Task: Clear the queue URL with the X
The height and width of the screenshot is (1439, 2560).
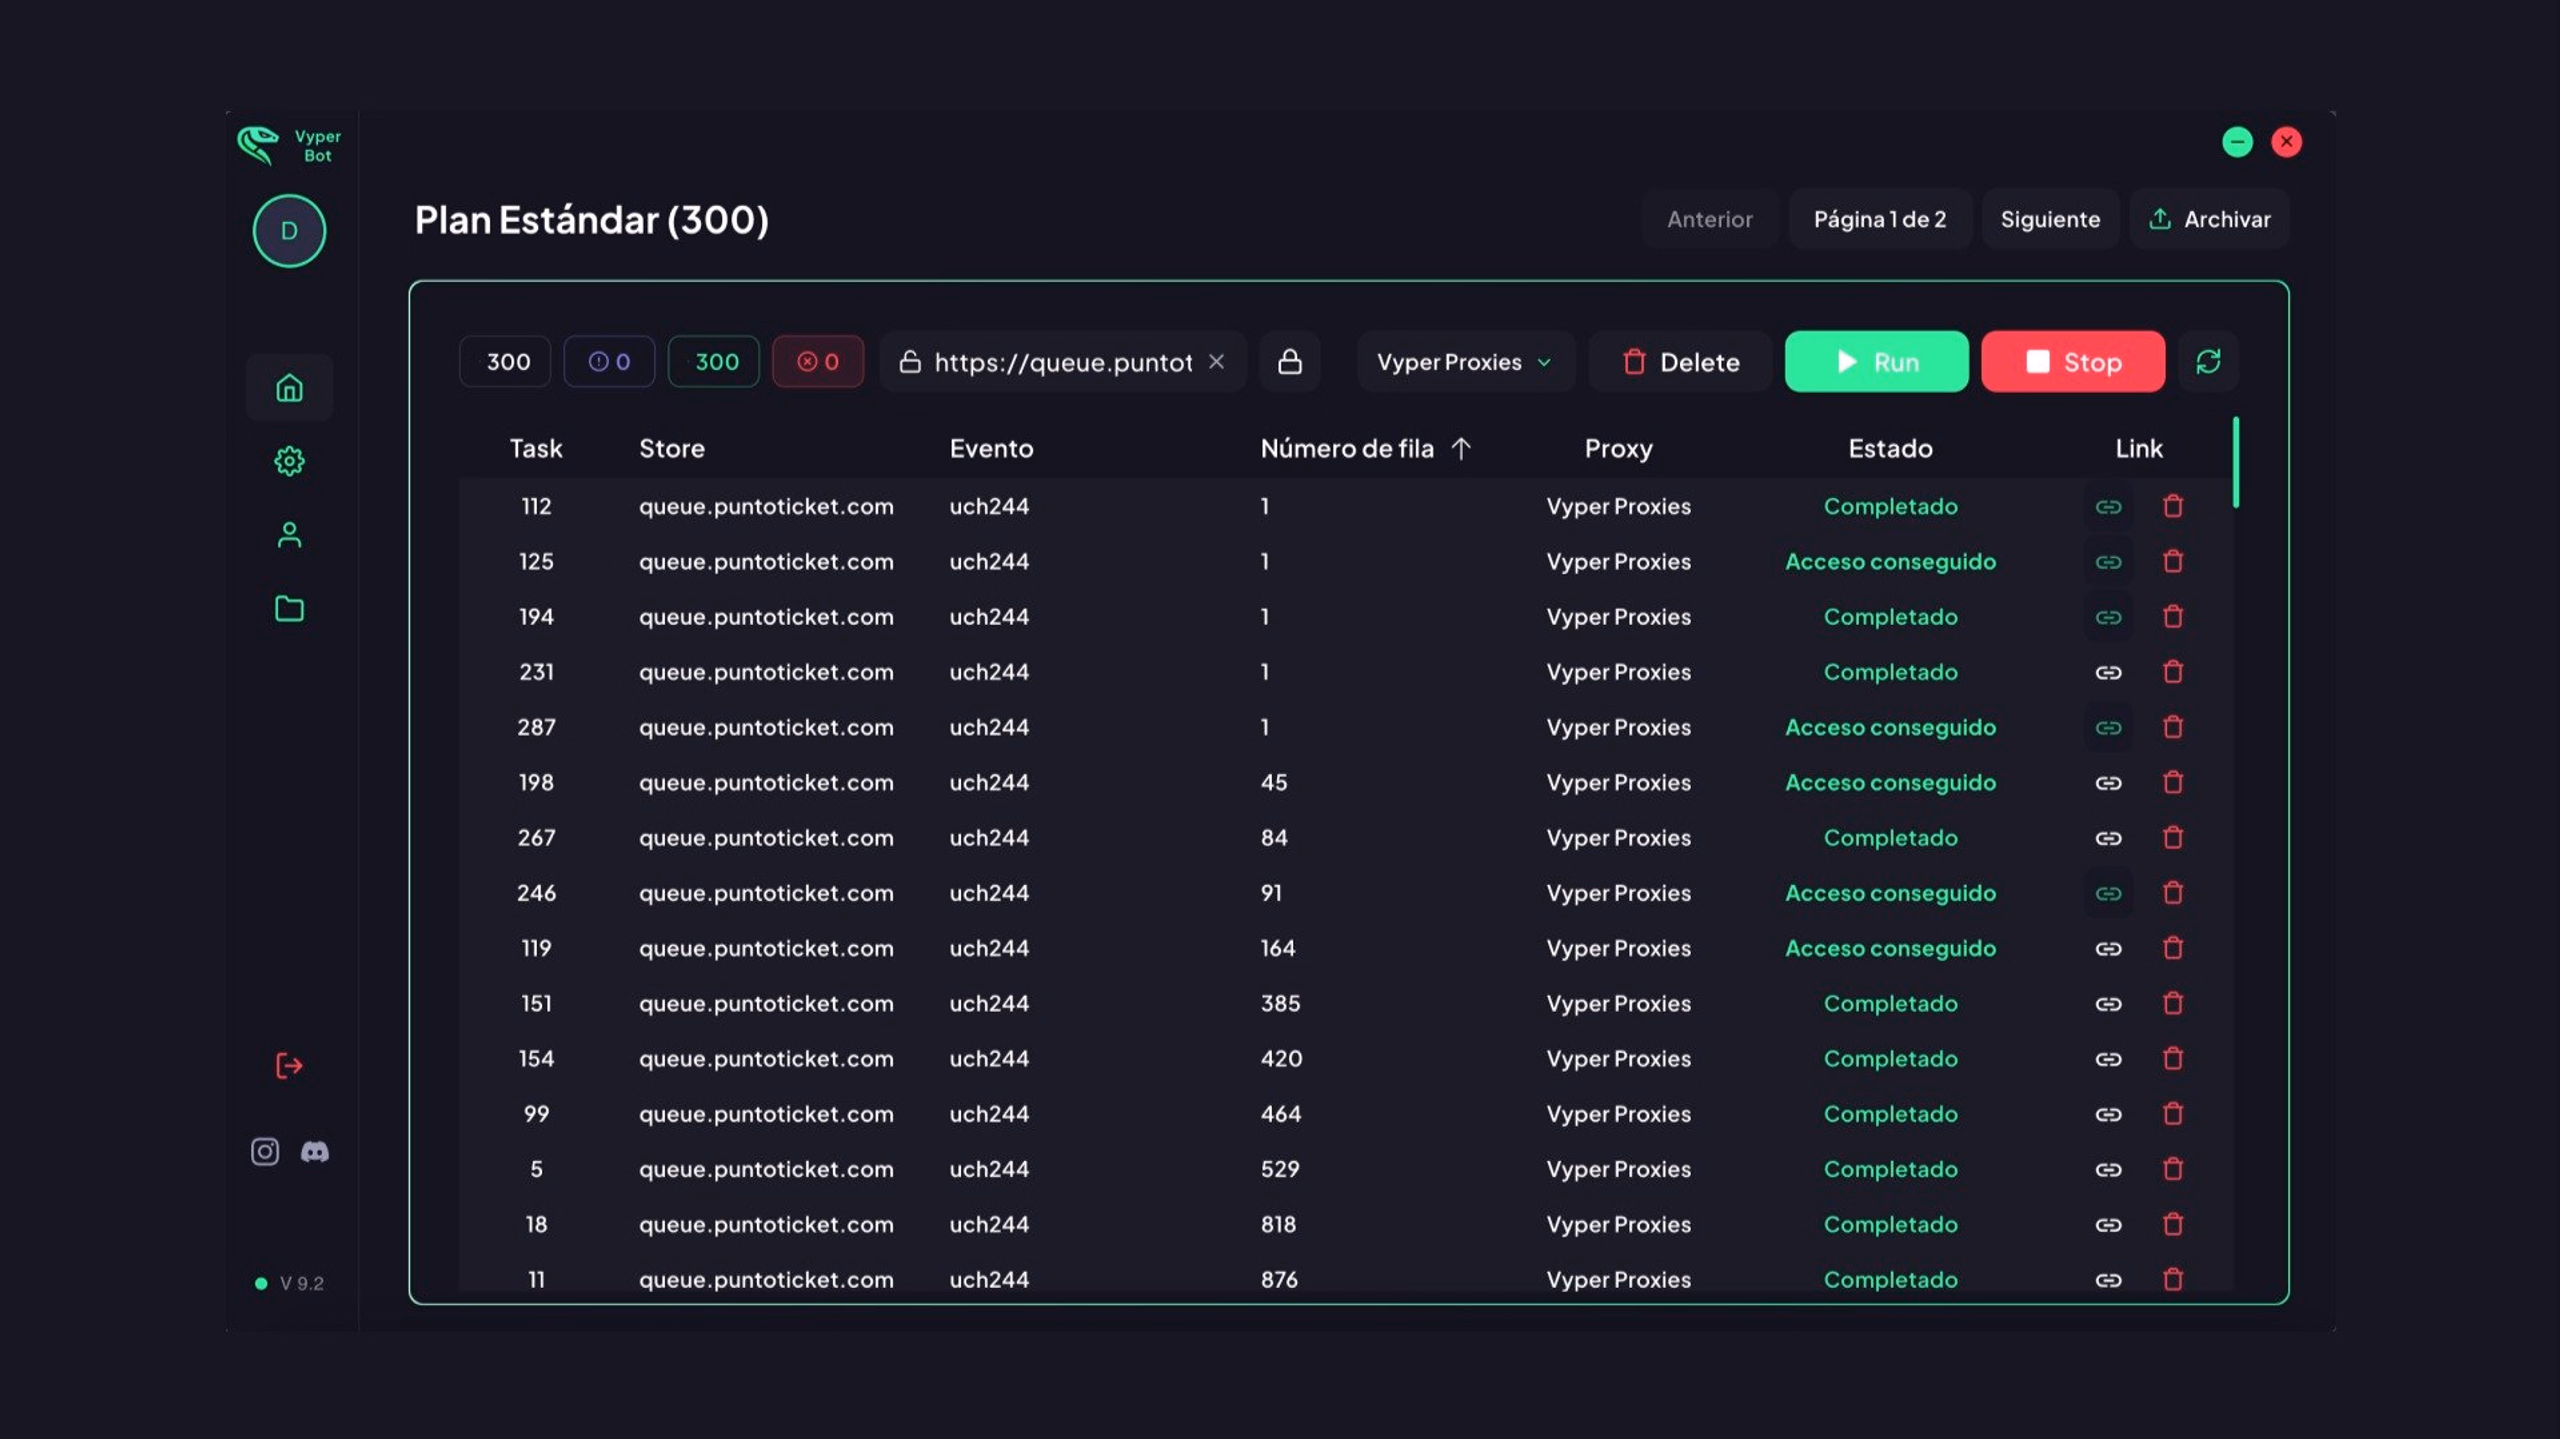Action: [1216, 361]
